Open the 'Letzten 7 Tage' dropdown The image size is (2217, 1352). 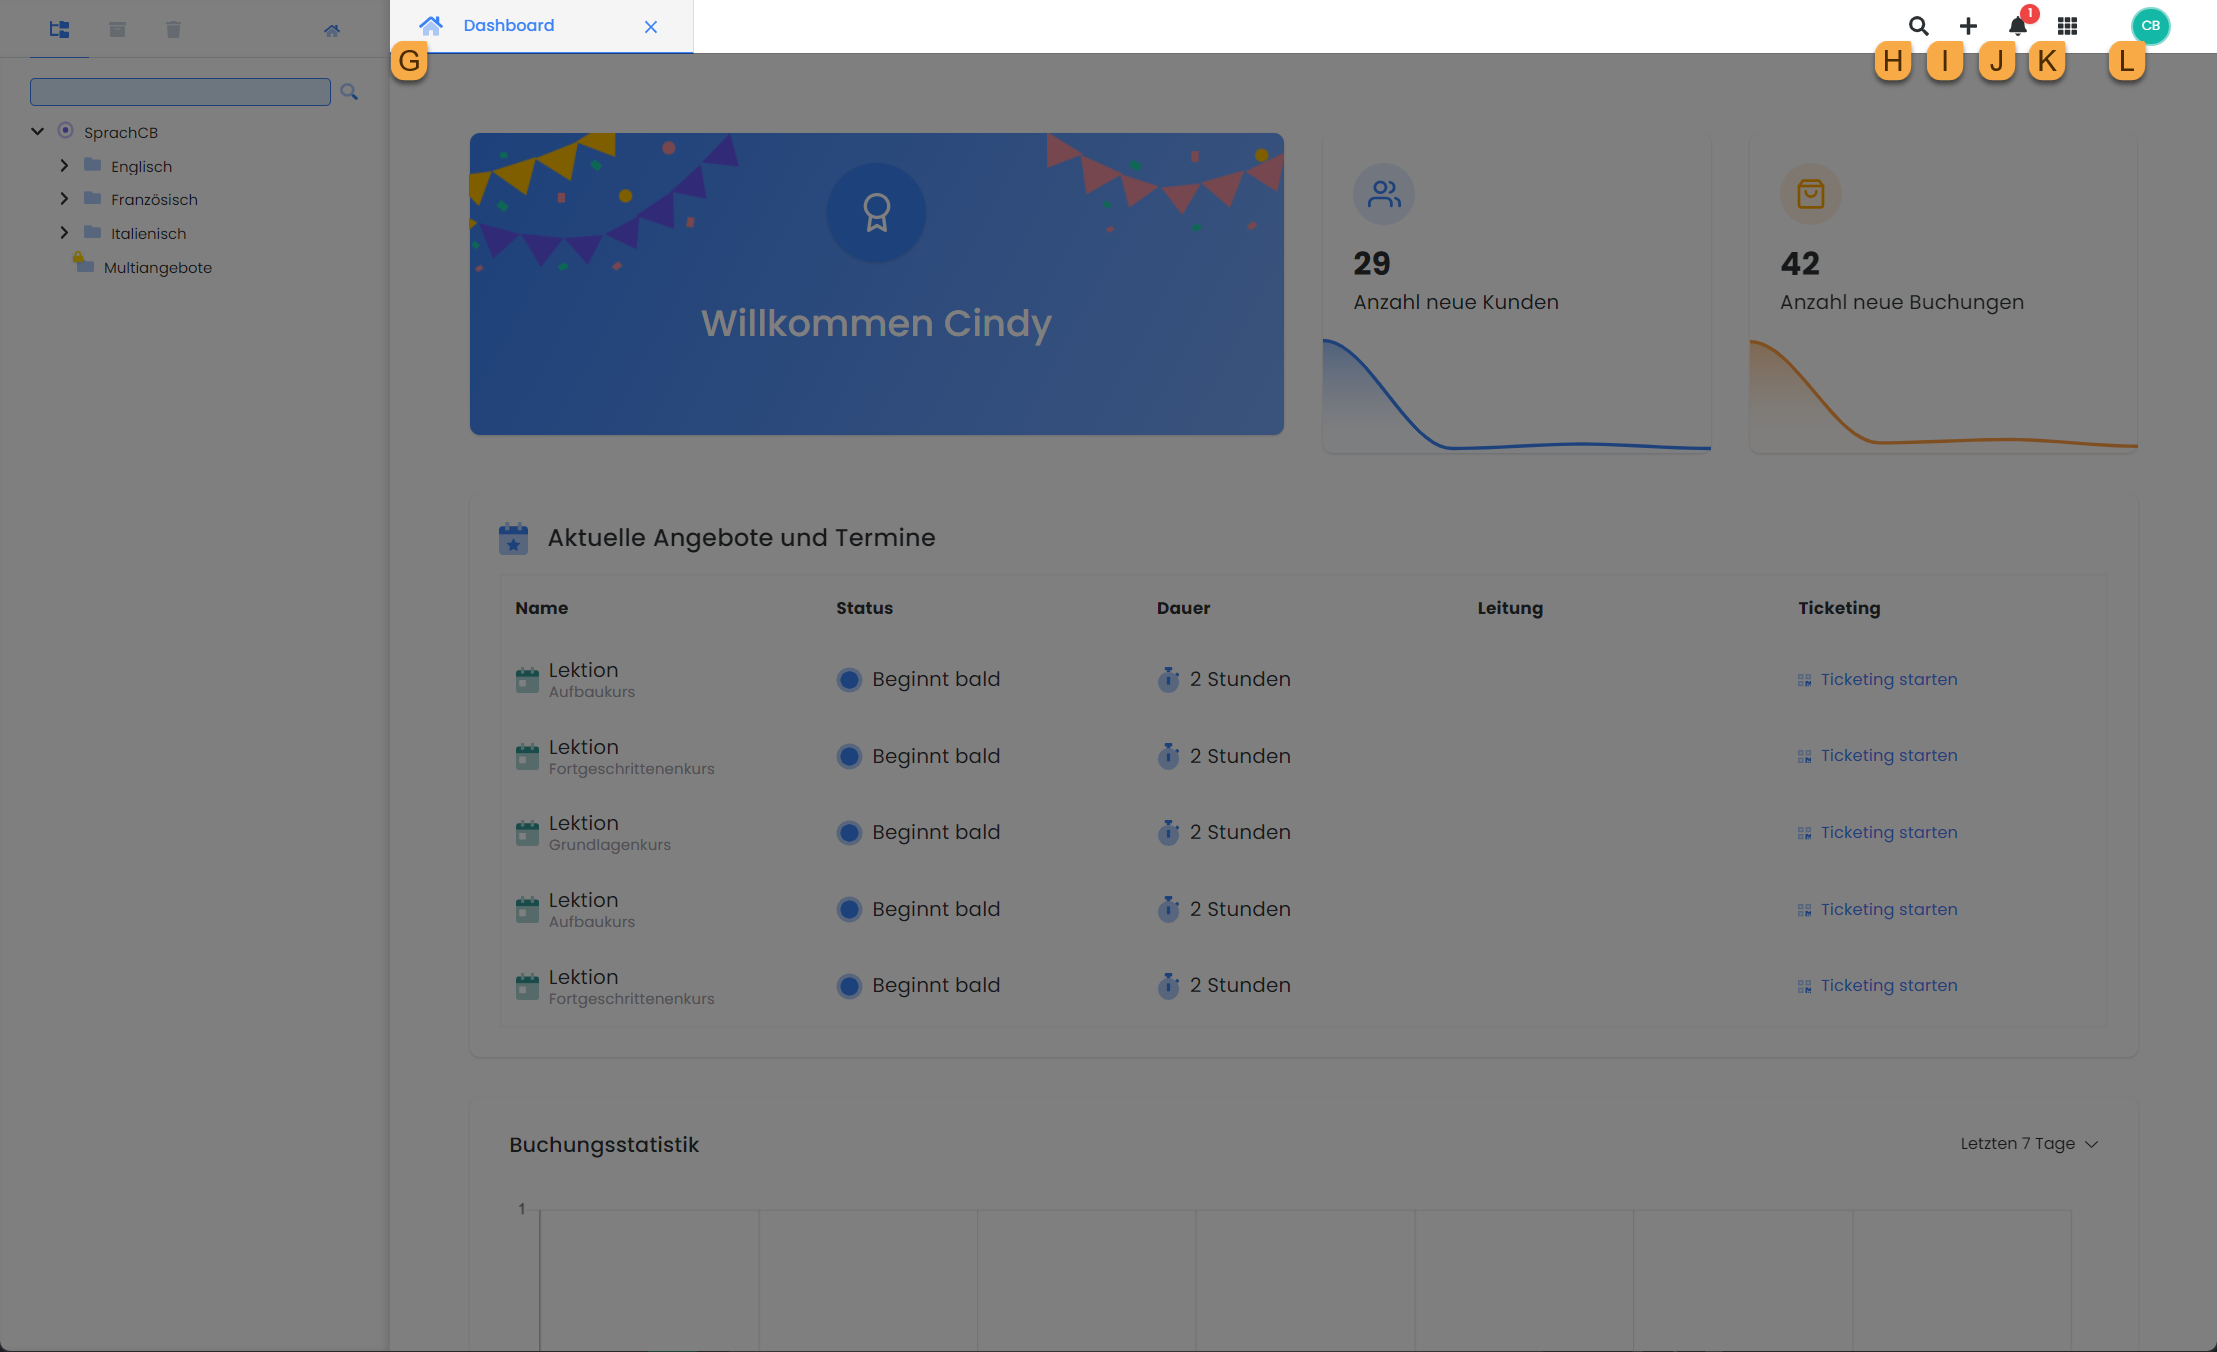(2030, 1143)
